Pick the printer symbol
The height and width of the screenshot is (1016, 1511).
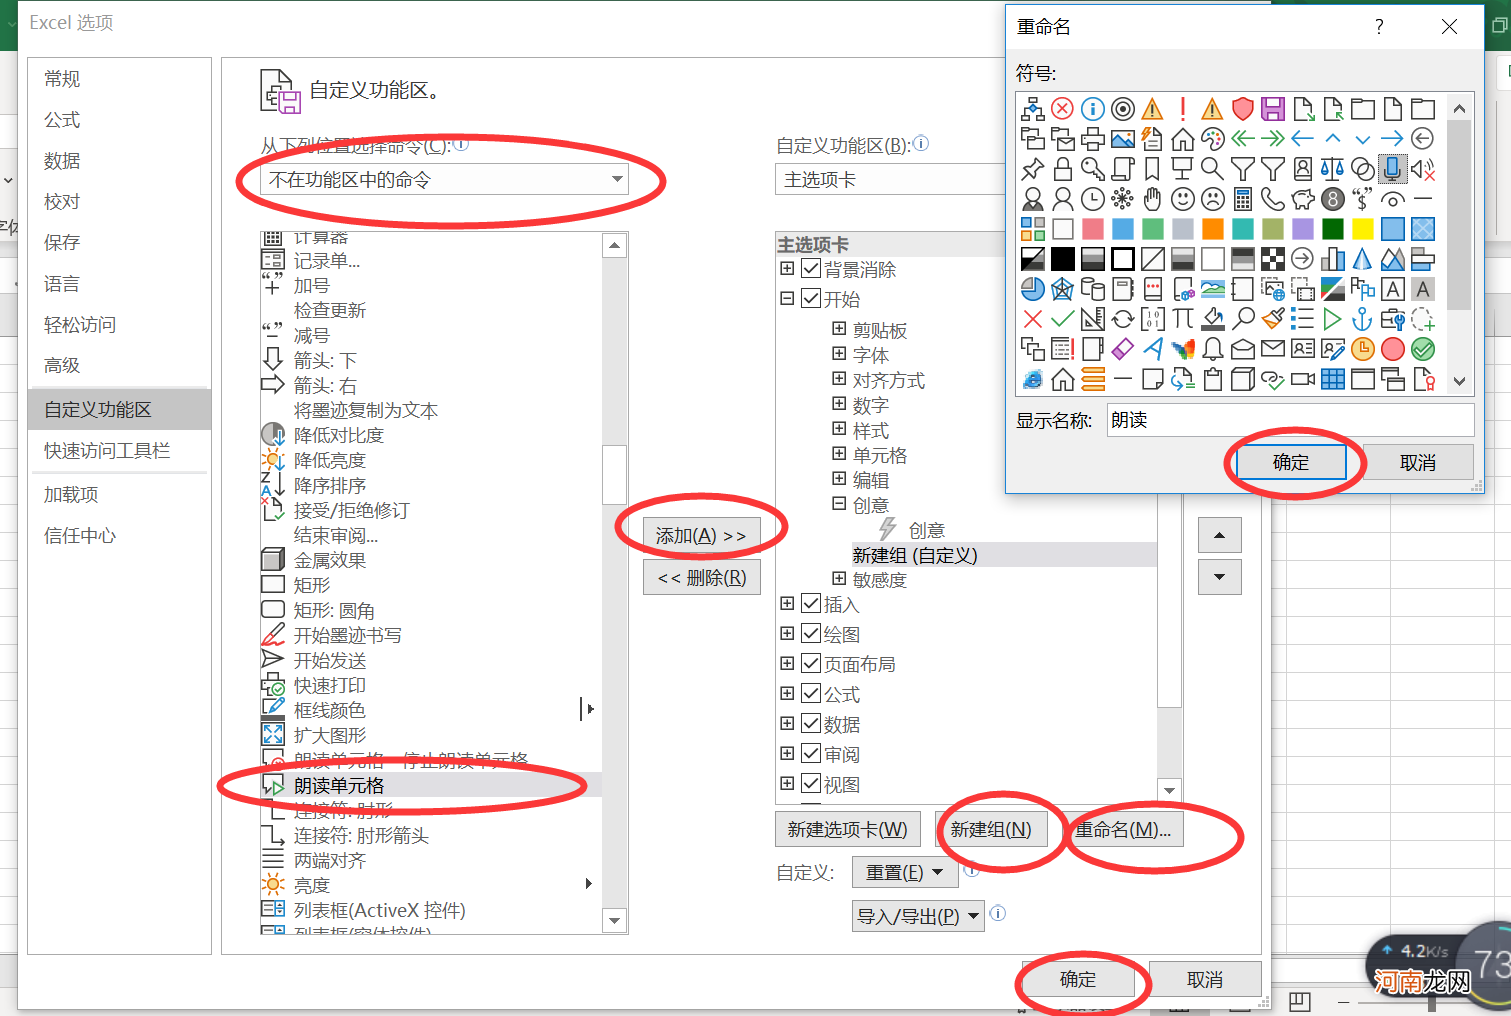click(x=1092, y=139)
